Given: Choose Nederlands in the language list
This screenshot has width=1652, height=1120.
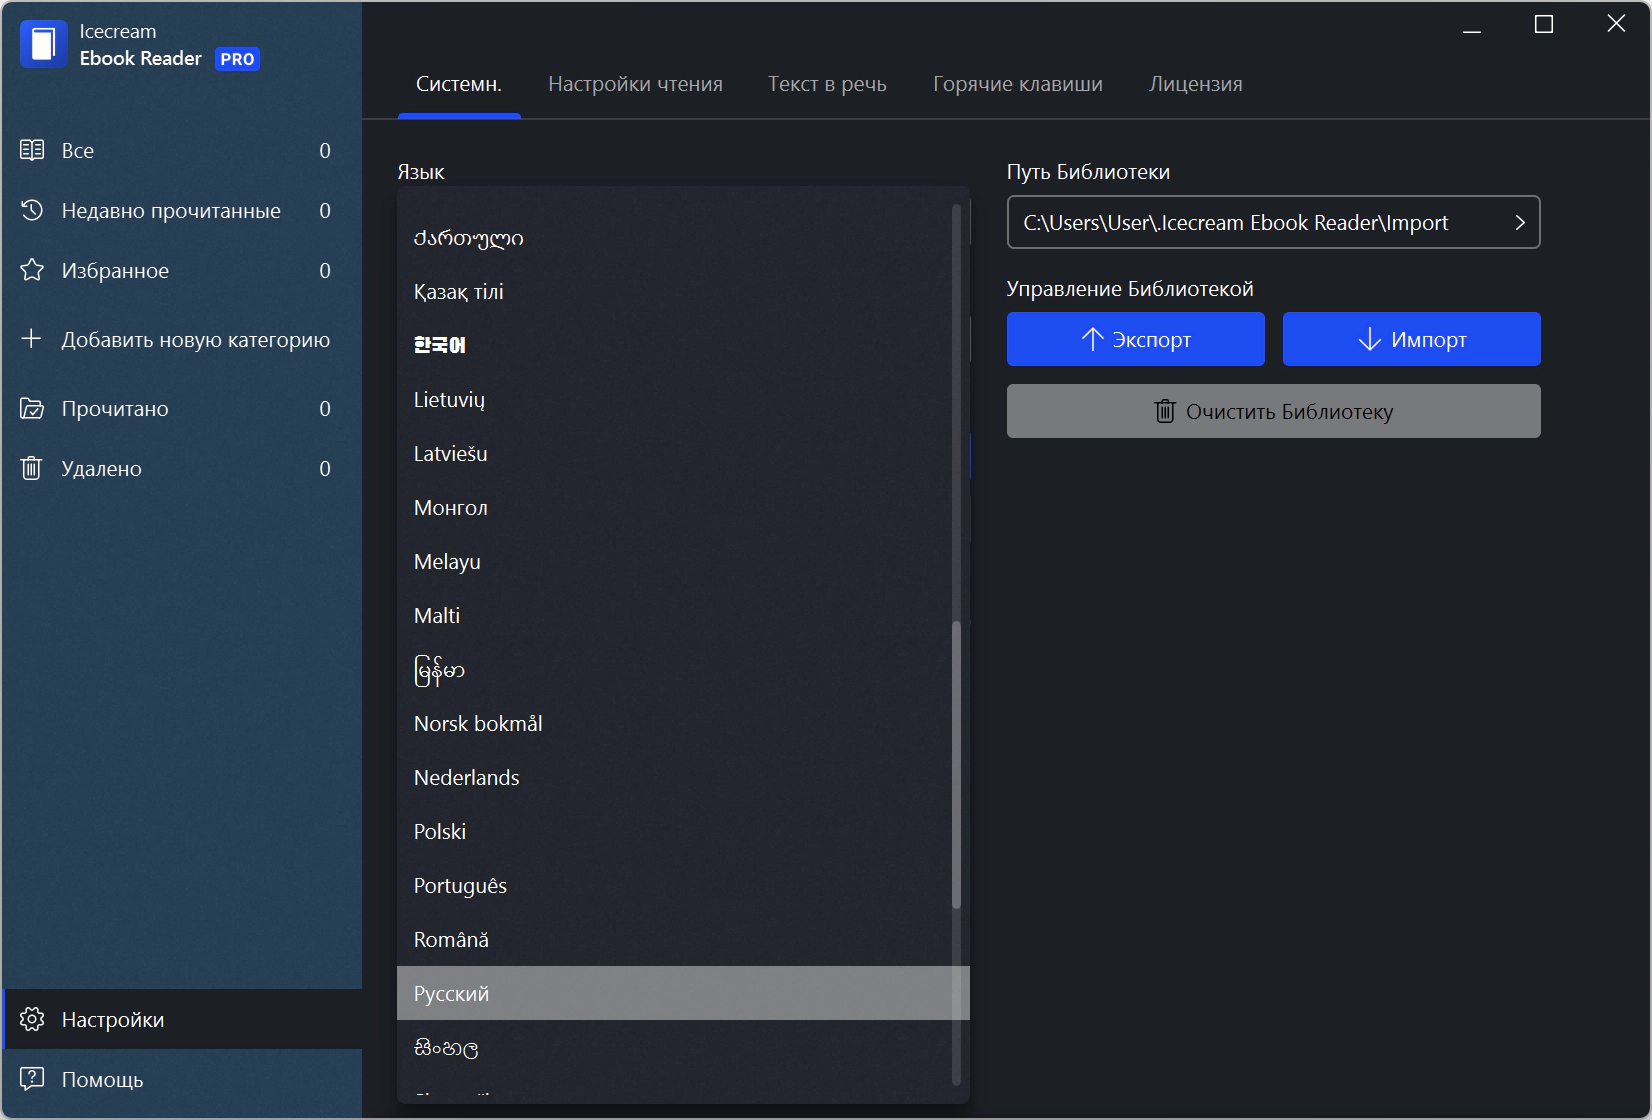Looking at the screenshot, I should [x=683, y=778].
